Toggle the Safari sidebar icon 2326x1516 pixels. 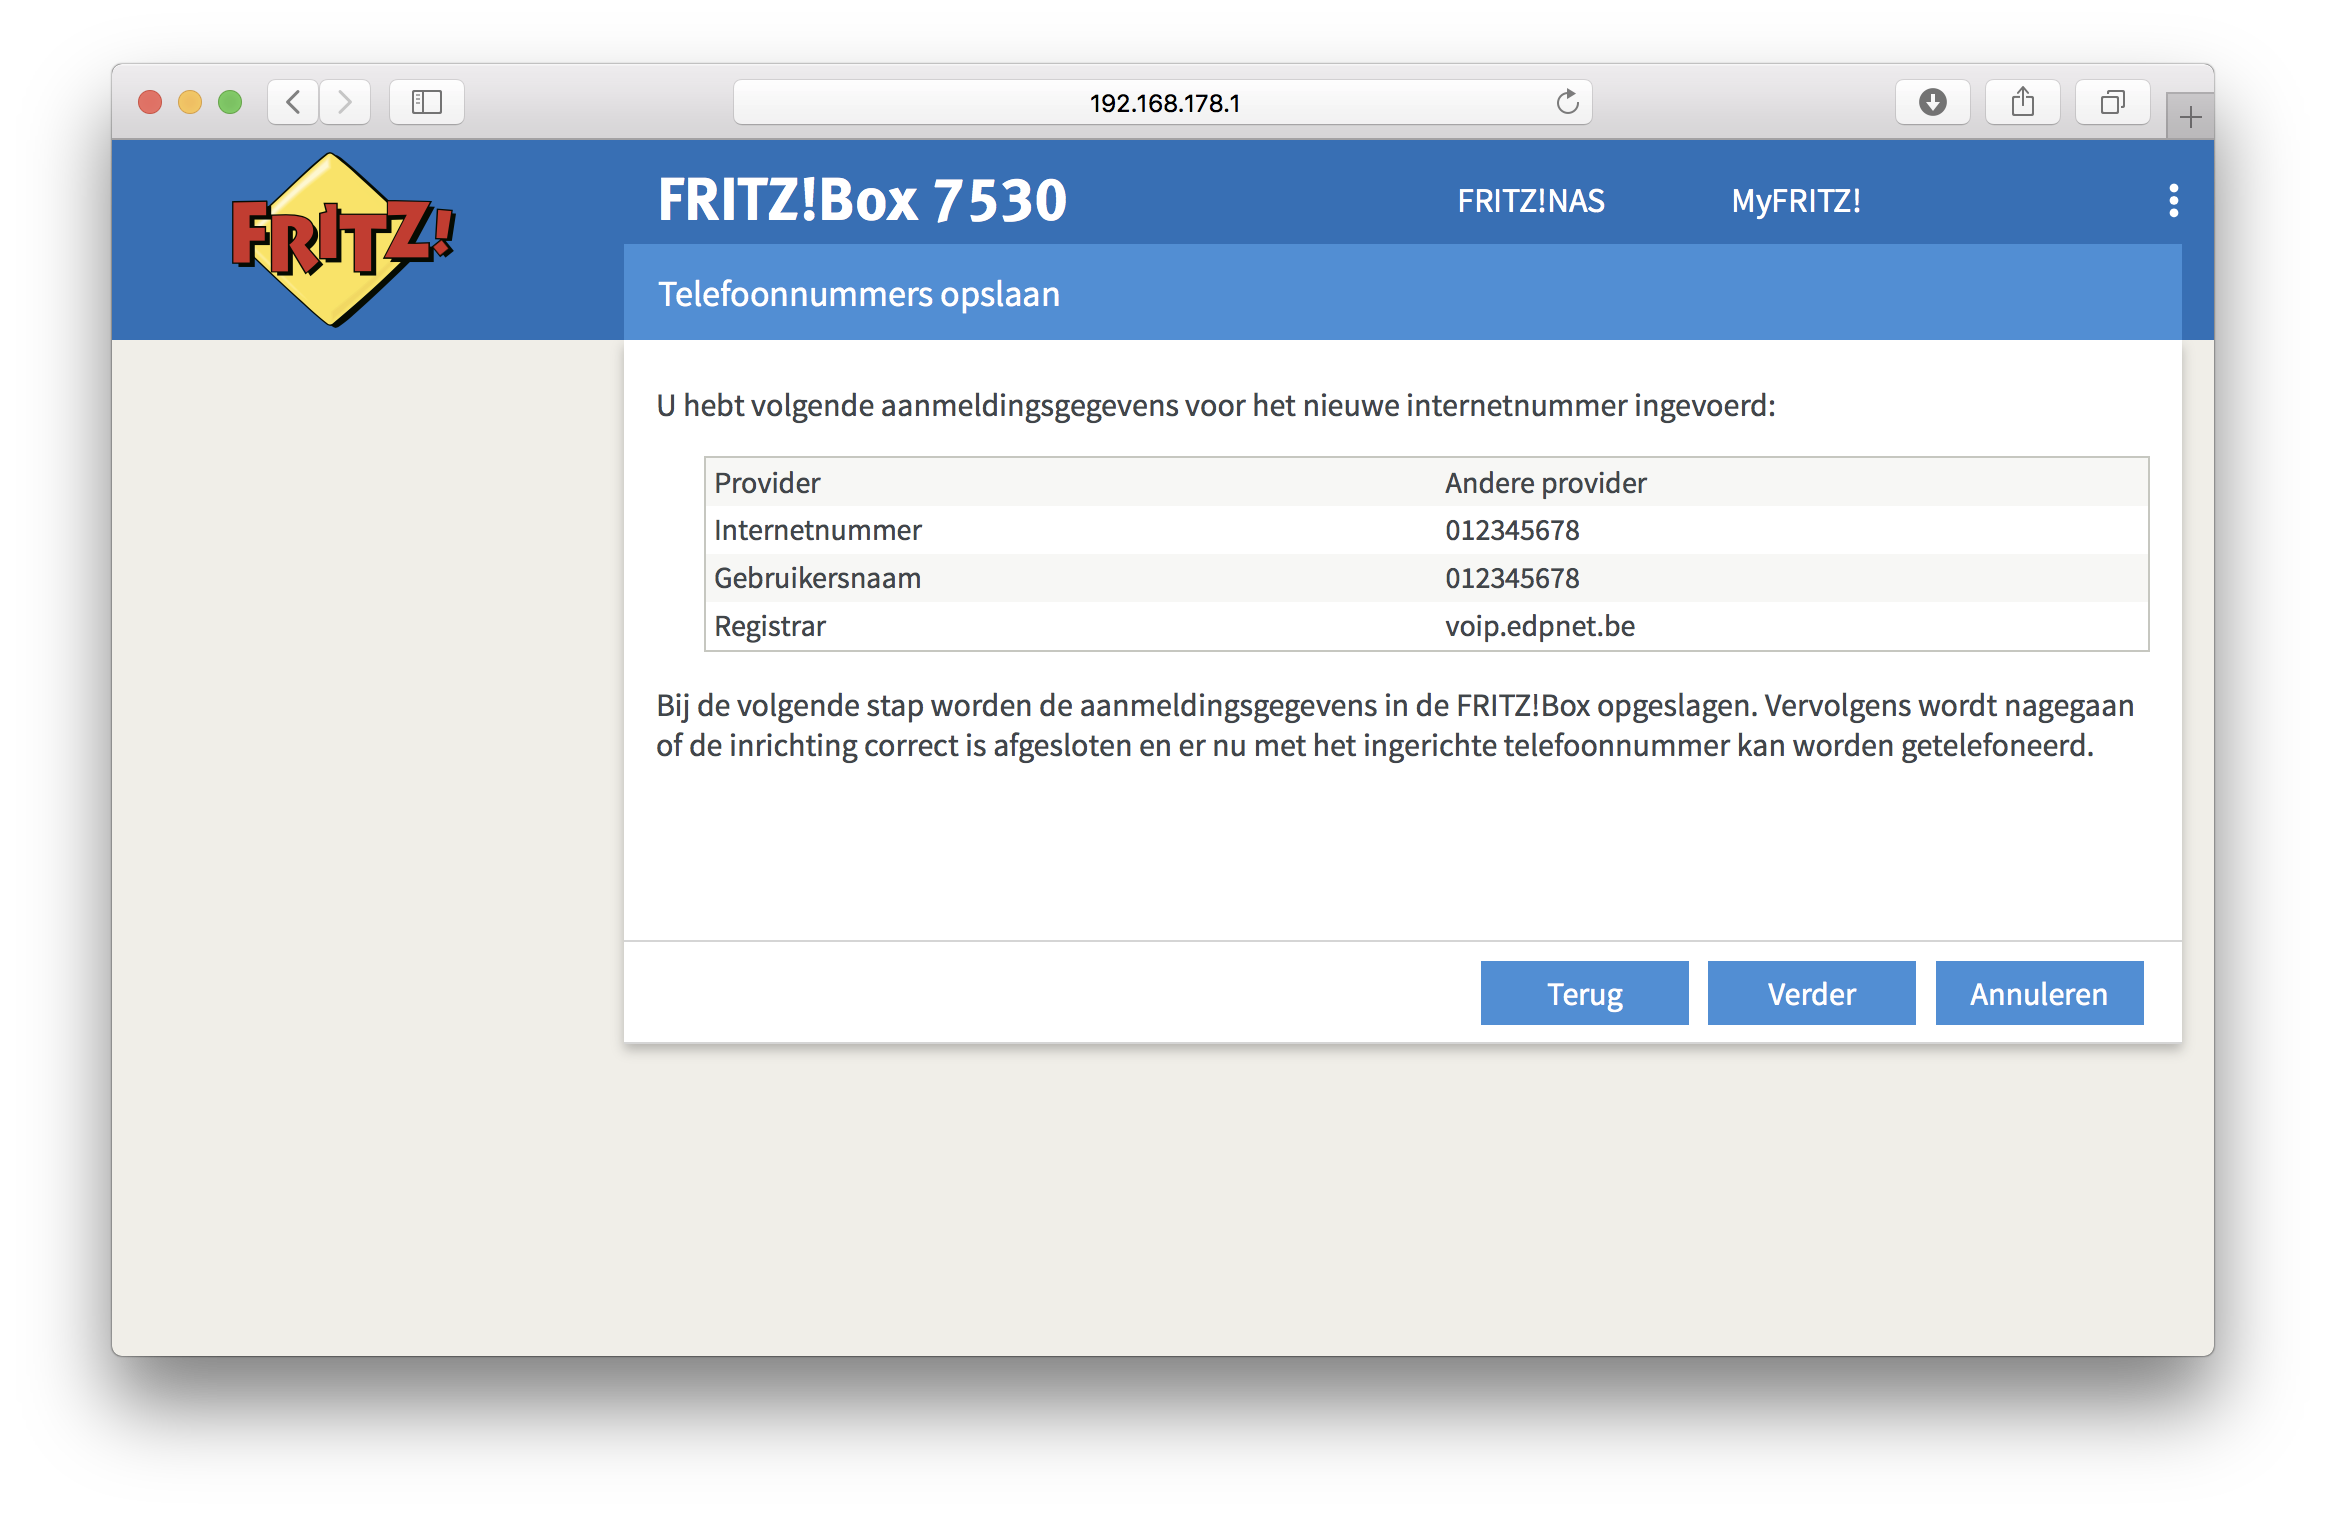(427, 102)
